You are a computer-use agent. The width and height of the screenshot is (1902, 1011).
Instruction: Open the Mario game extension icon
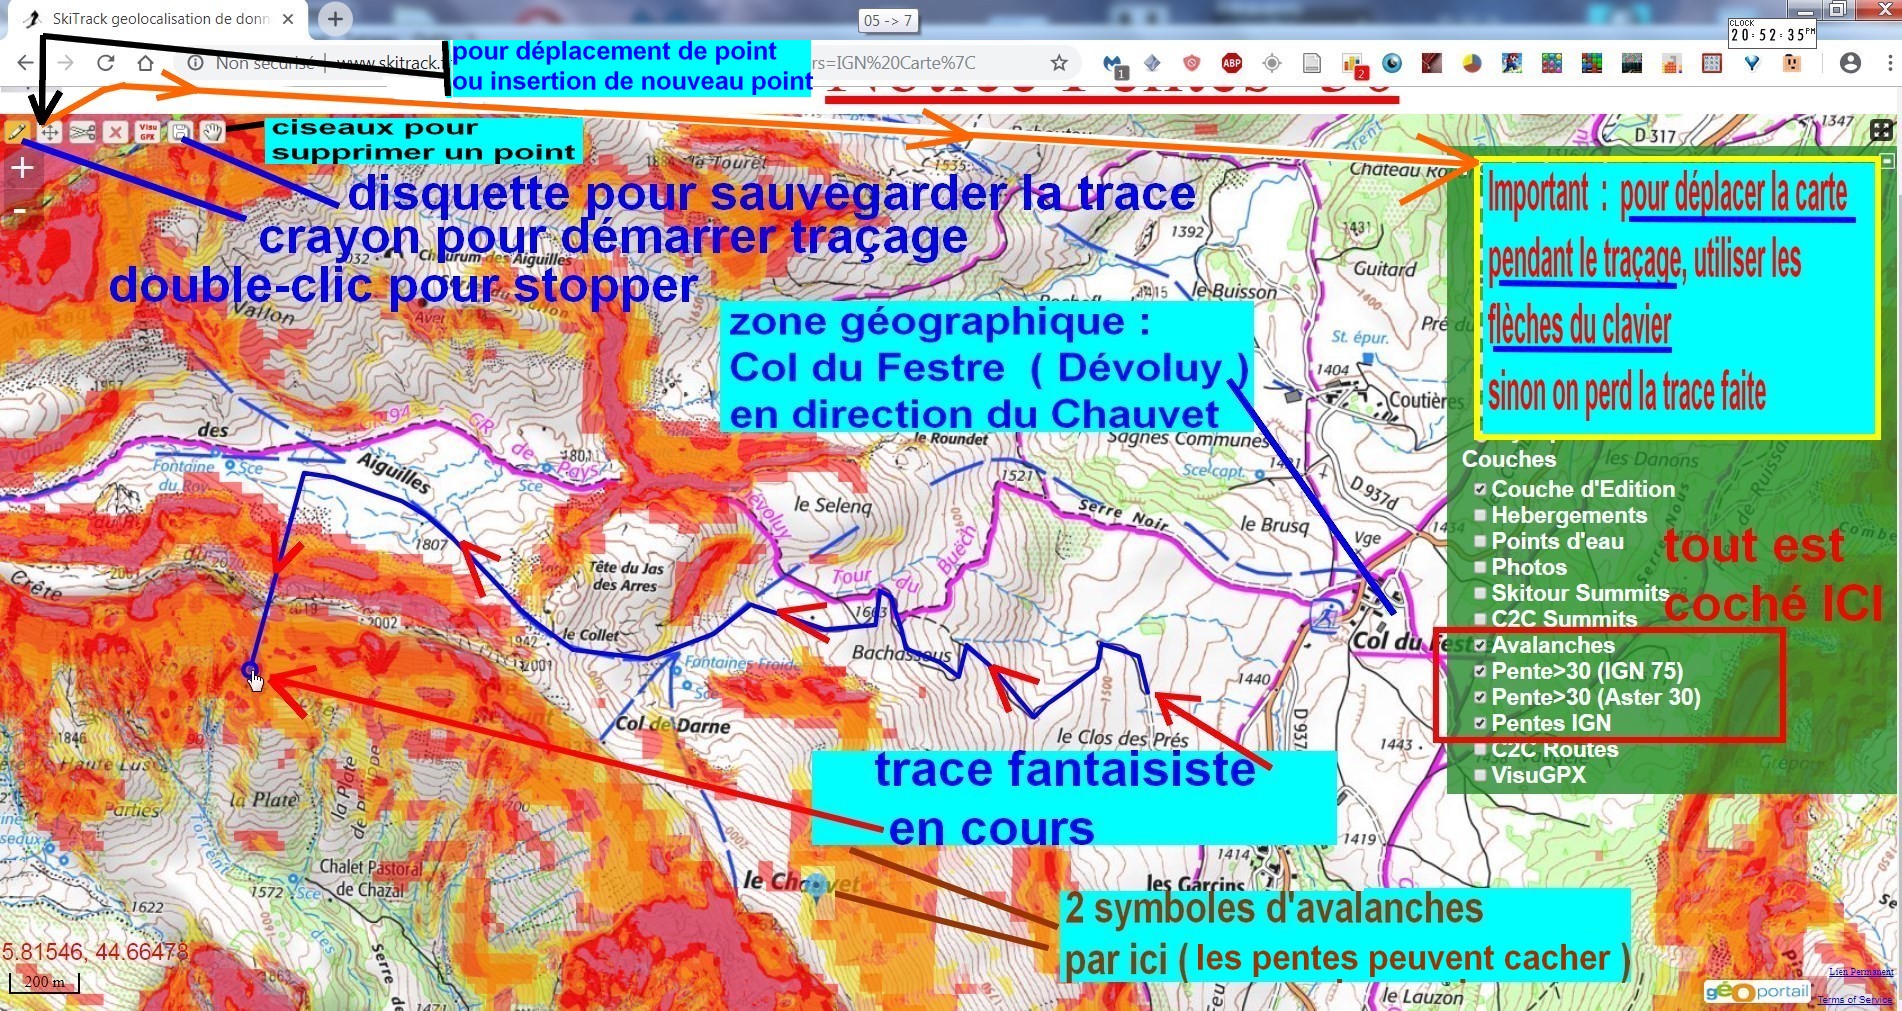click(x=1512, y=63)
